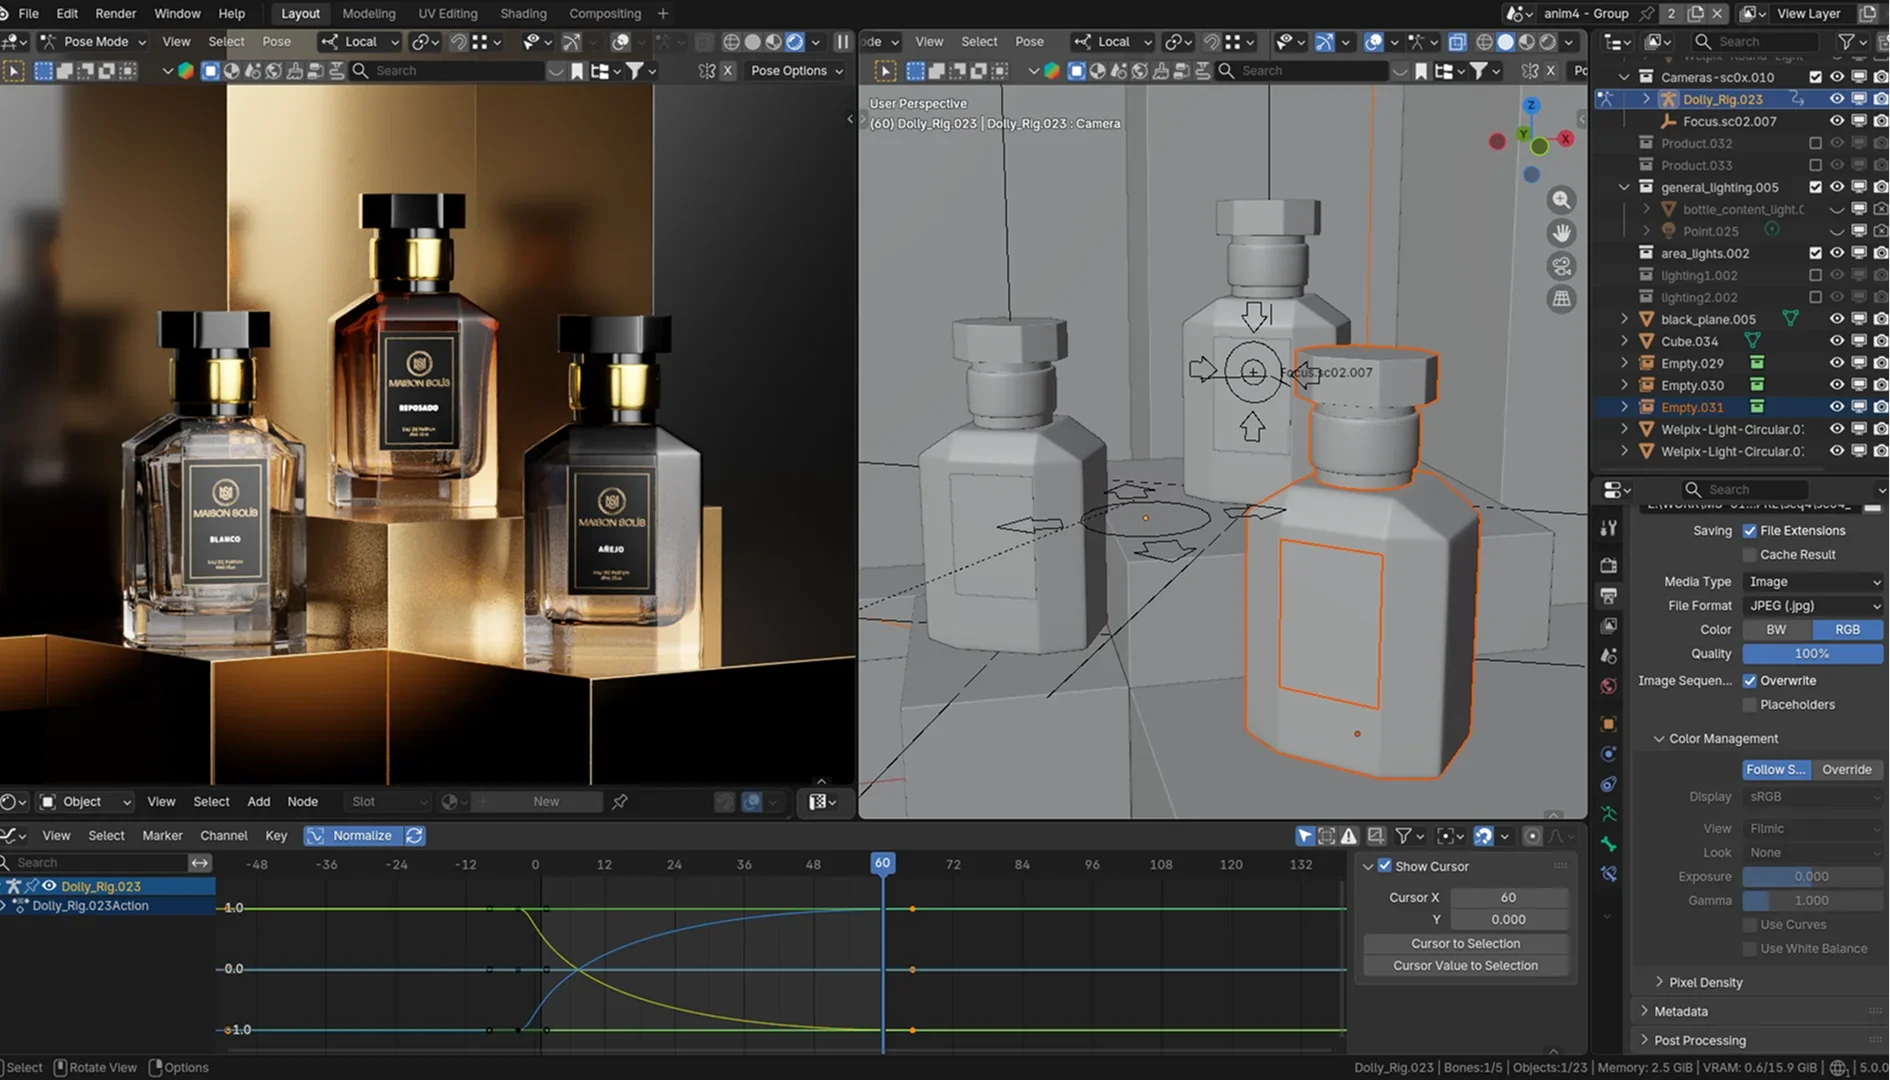Click the frame 60 playhead marker
The width and height of the screenshot is (1890, 1080).
tap(882, 863)
